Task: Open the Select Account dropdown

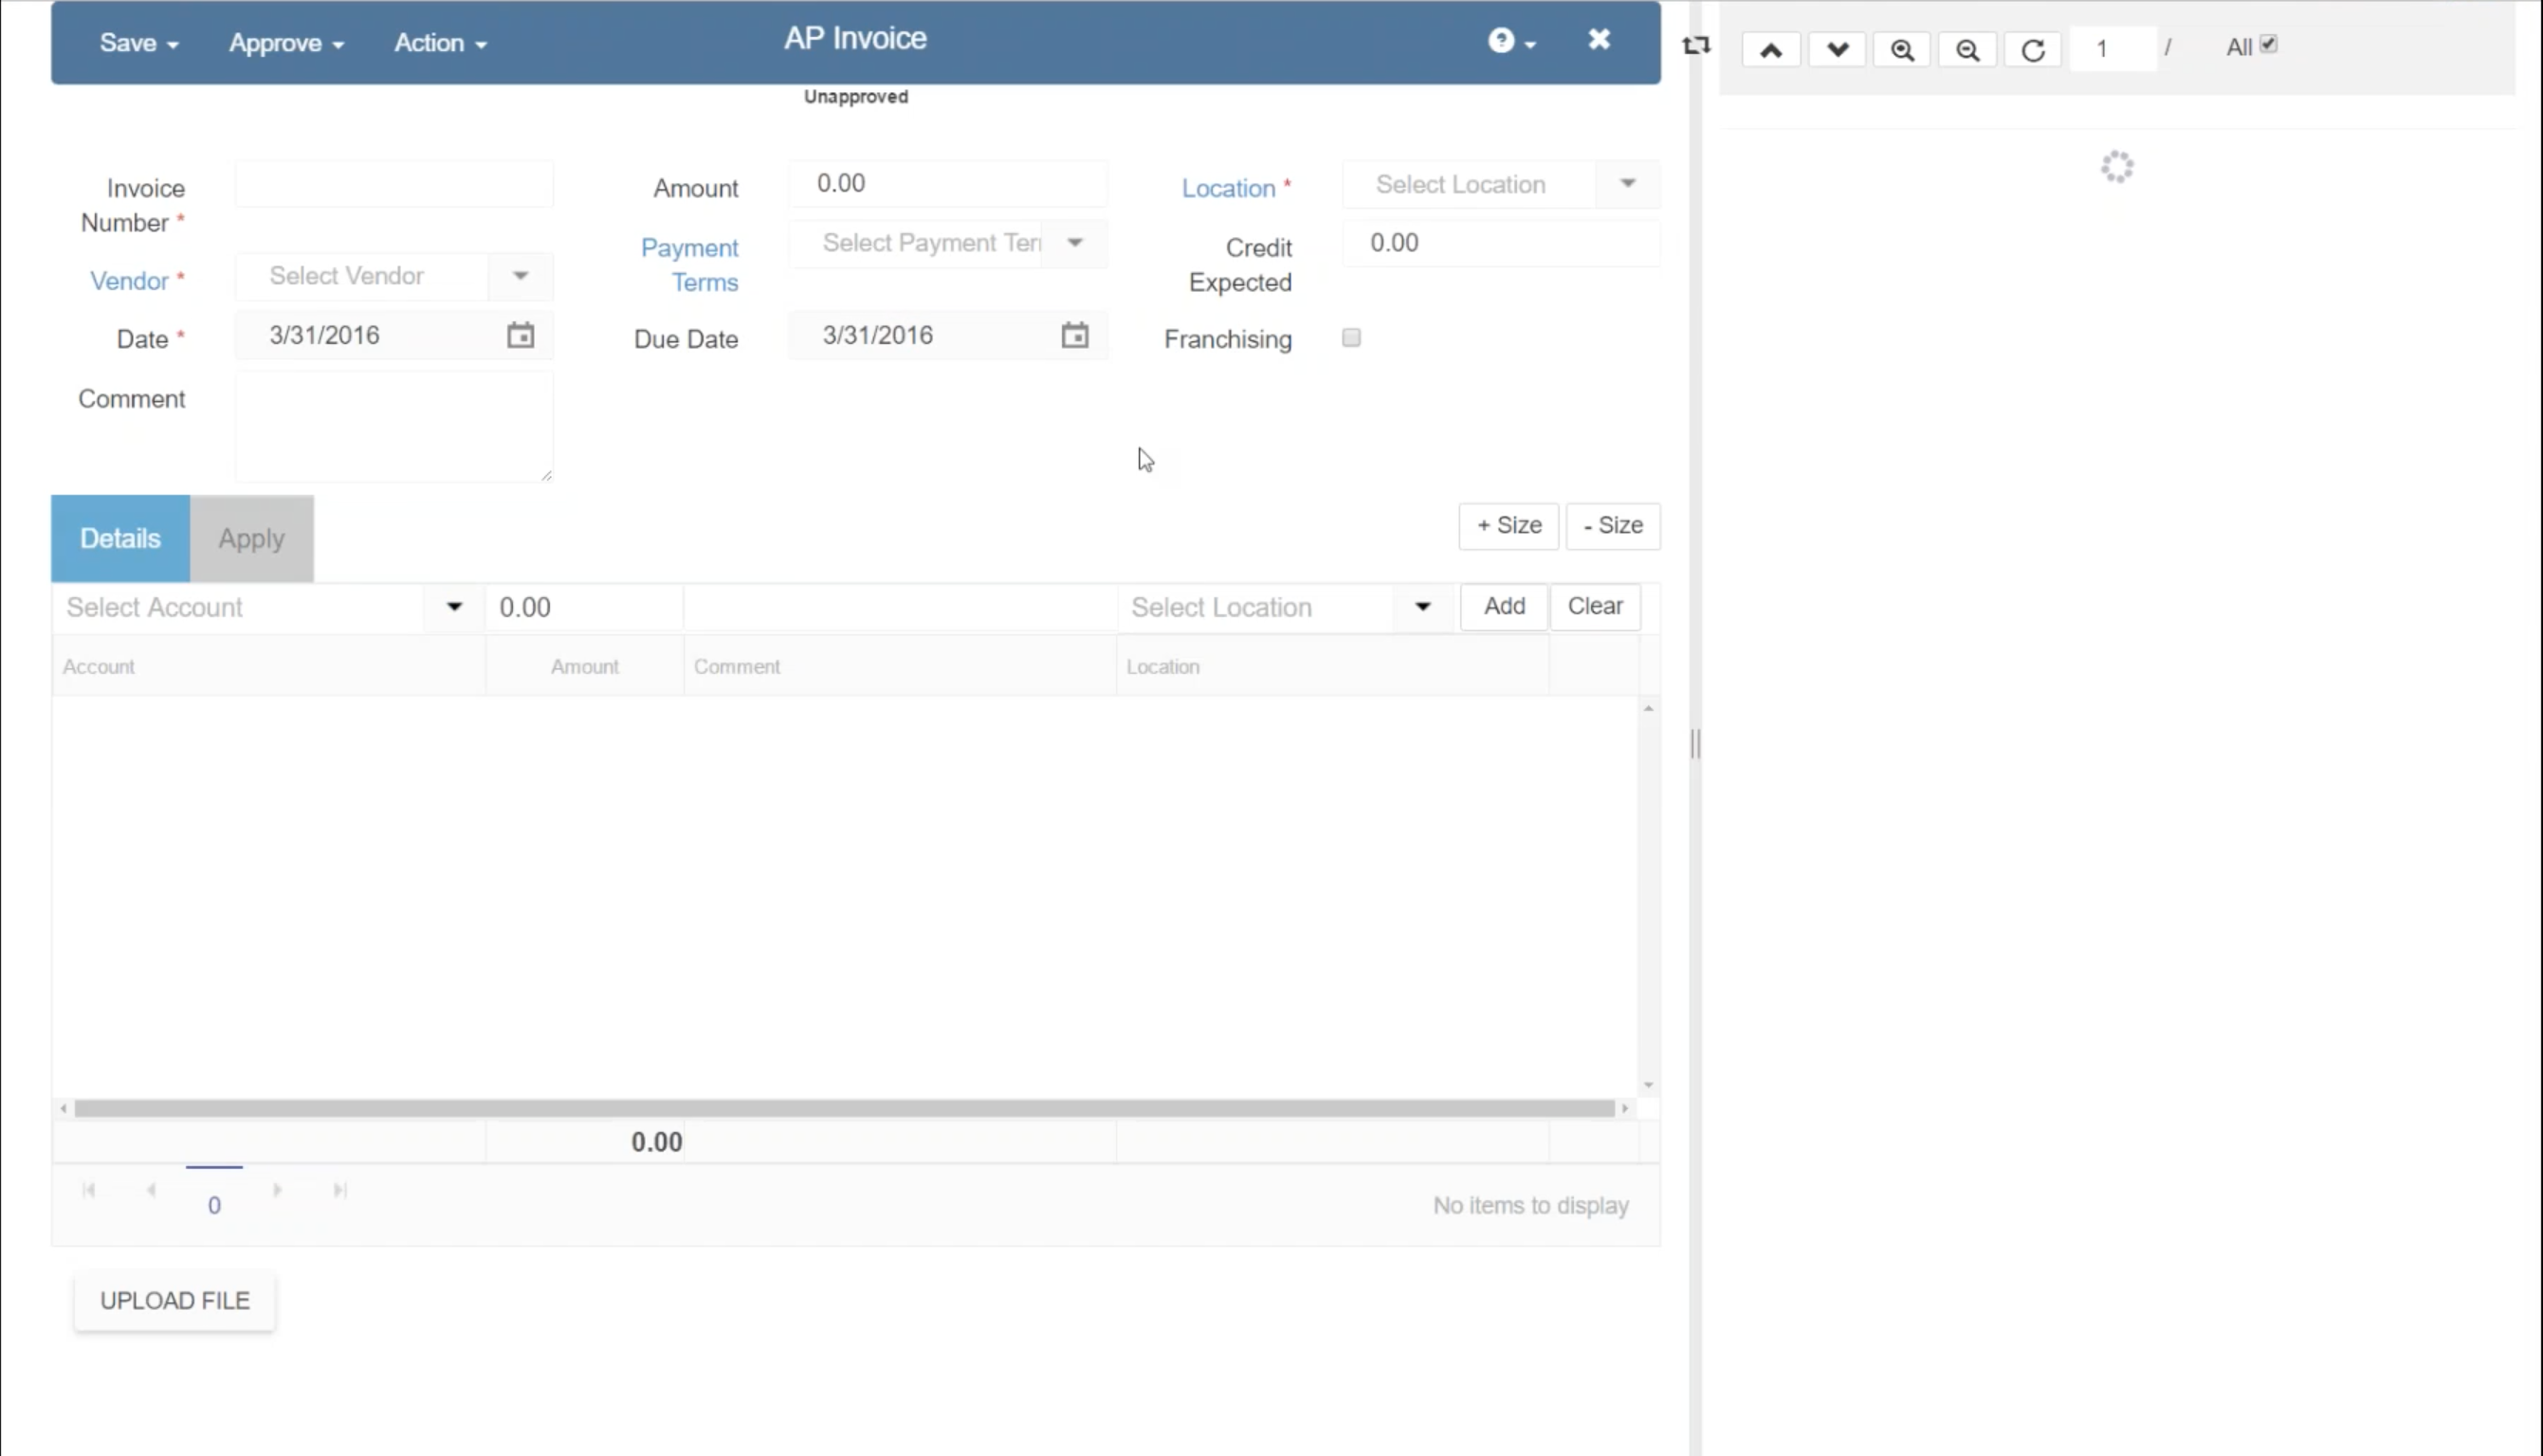Action: (x=453, y=607)
